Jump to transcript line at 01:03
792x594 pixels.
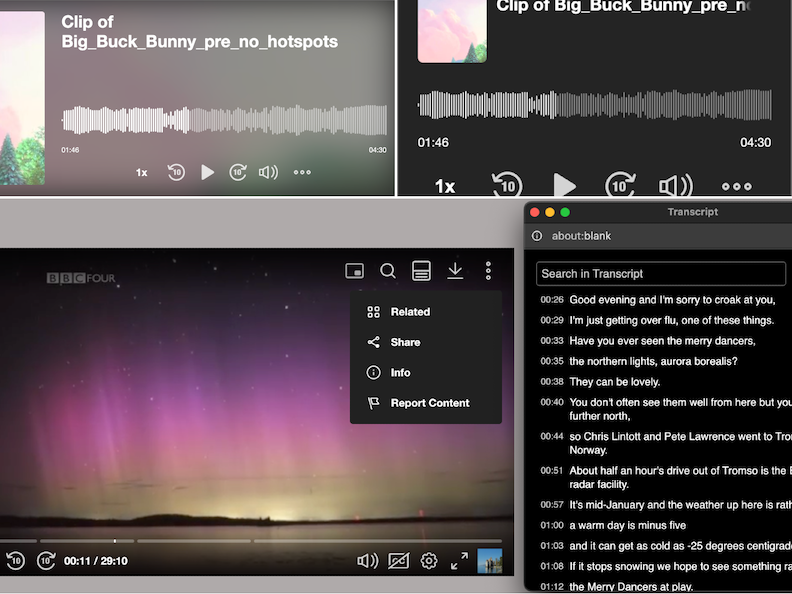point(666,546)
